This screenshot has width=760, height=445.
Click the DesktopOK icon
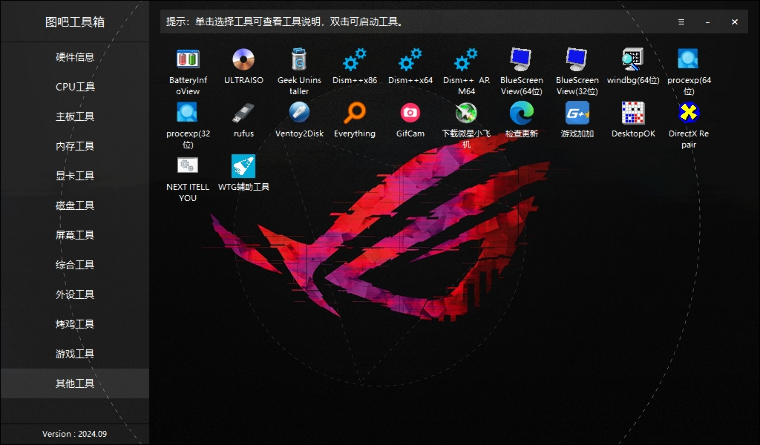click(x=632, y=112)
